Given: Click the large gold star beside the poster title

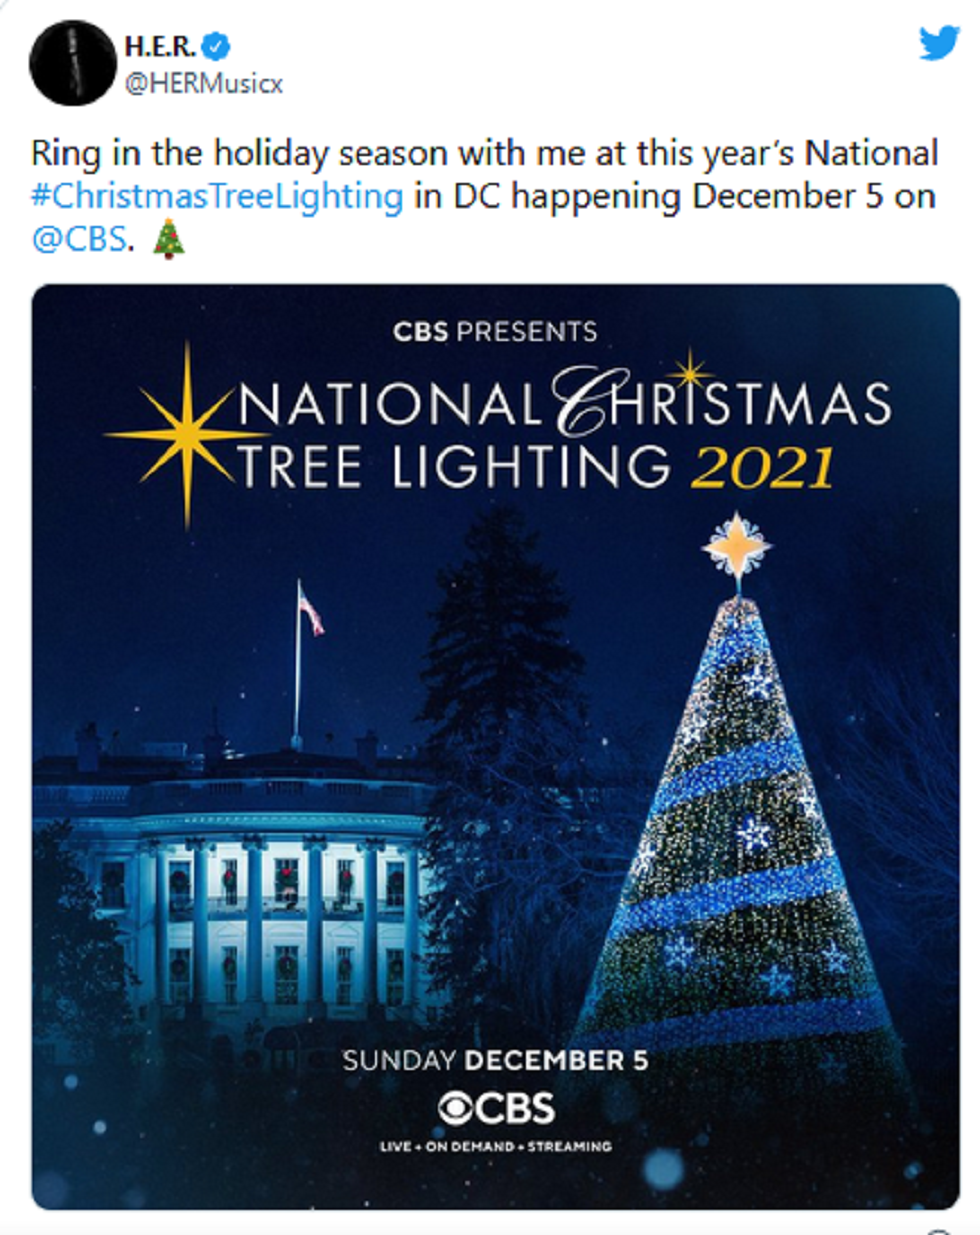Looking at the screenshot, I should (x=186, y=435).
